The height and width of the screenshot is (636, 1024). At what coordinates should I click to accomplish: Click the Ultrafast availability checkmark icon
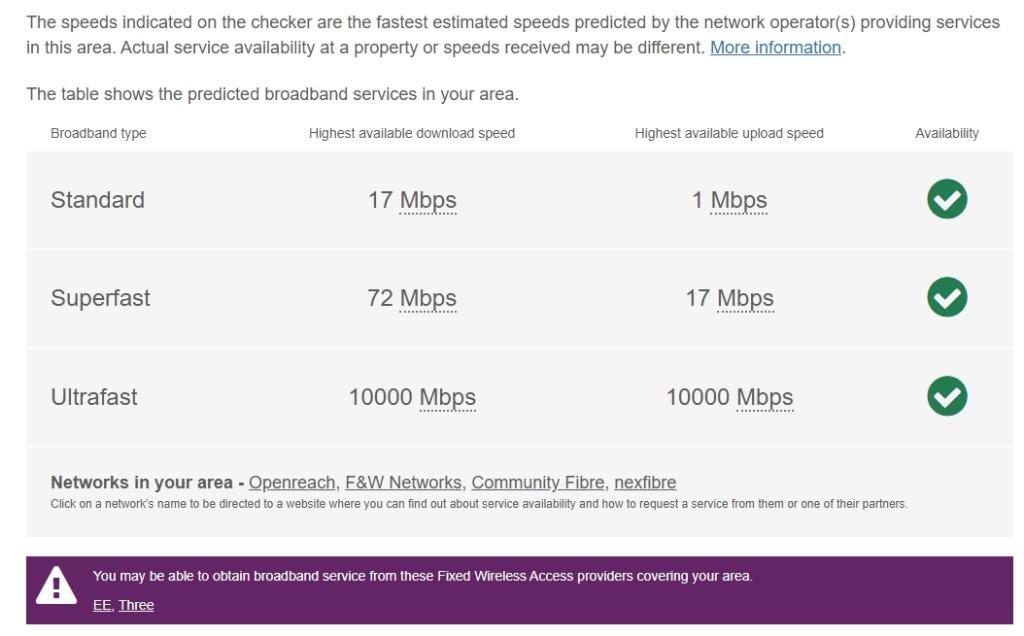click(946, 396)
